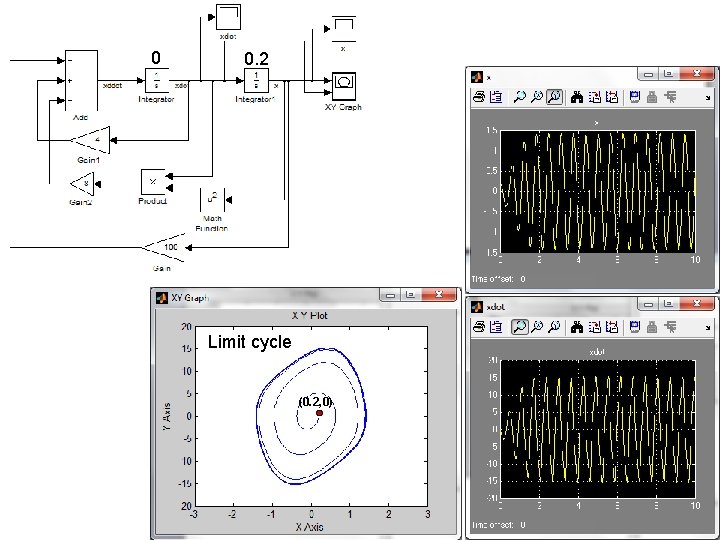Minimize the x scope window
This screenshot has width=720, height=540.
648,74
